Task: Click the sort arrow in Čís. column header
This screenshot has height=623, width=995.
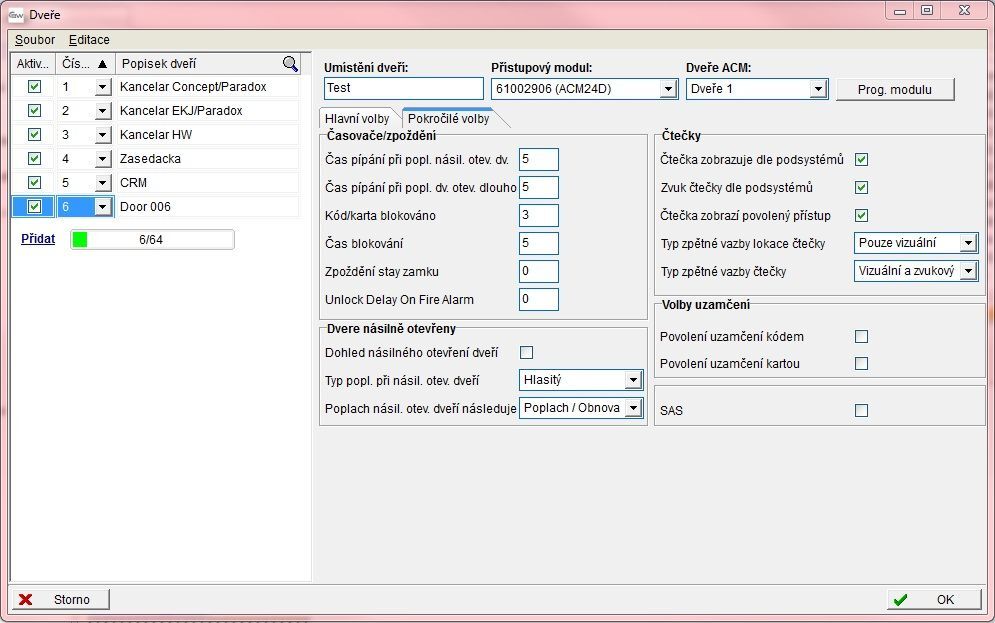Action: point(101,64)
